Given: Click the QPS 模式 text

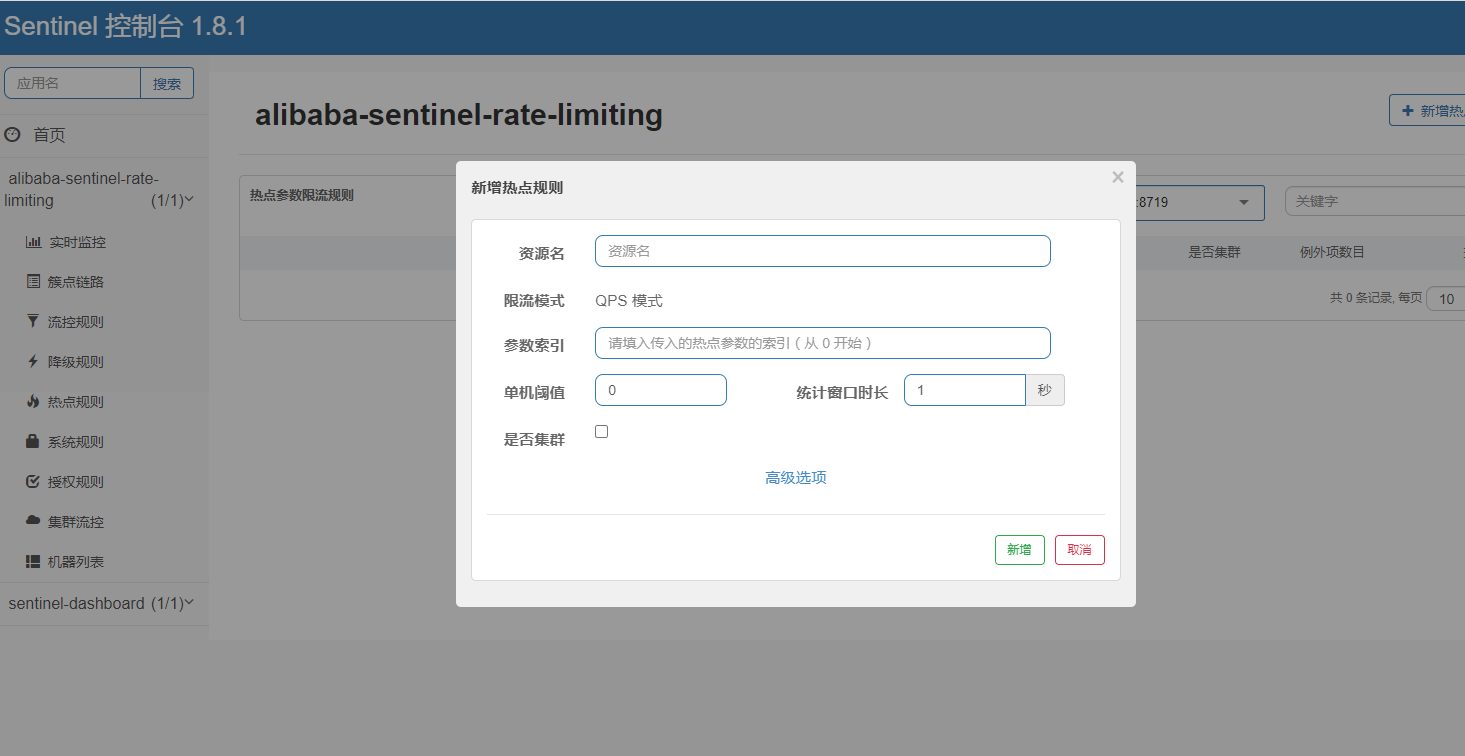Looking at the screenshot, I should pyautogui.click(x=629, y=301).
